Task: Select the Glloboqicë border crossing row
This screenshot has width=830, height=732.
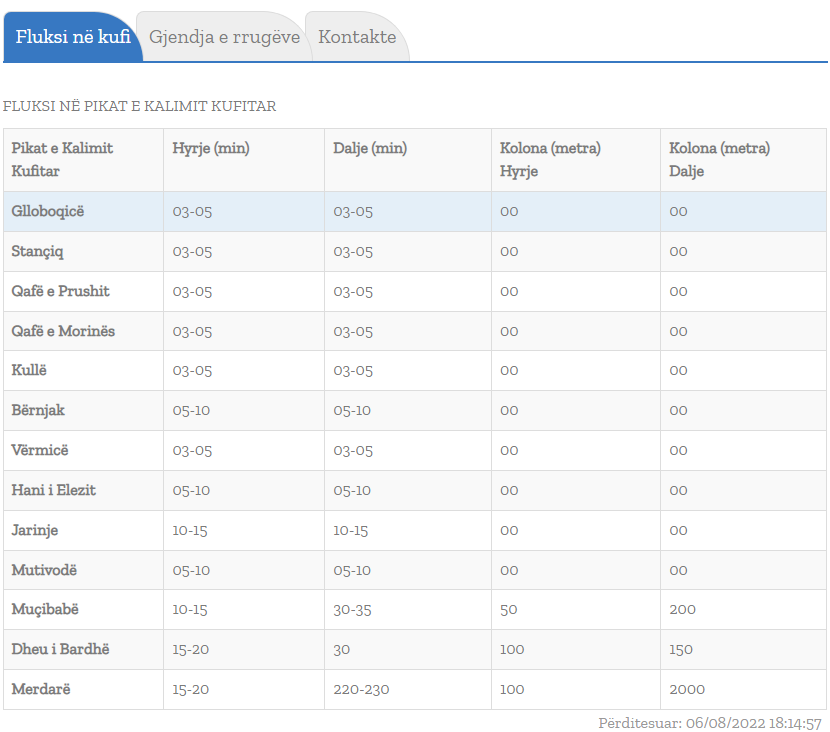Action: pyautogui.click(x=48, y=211)
